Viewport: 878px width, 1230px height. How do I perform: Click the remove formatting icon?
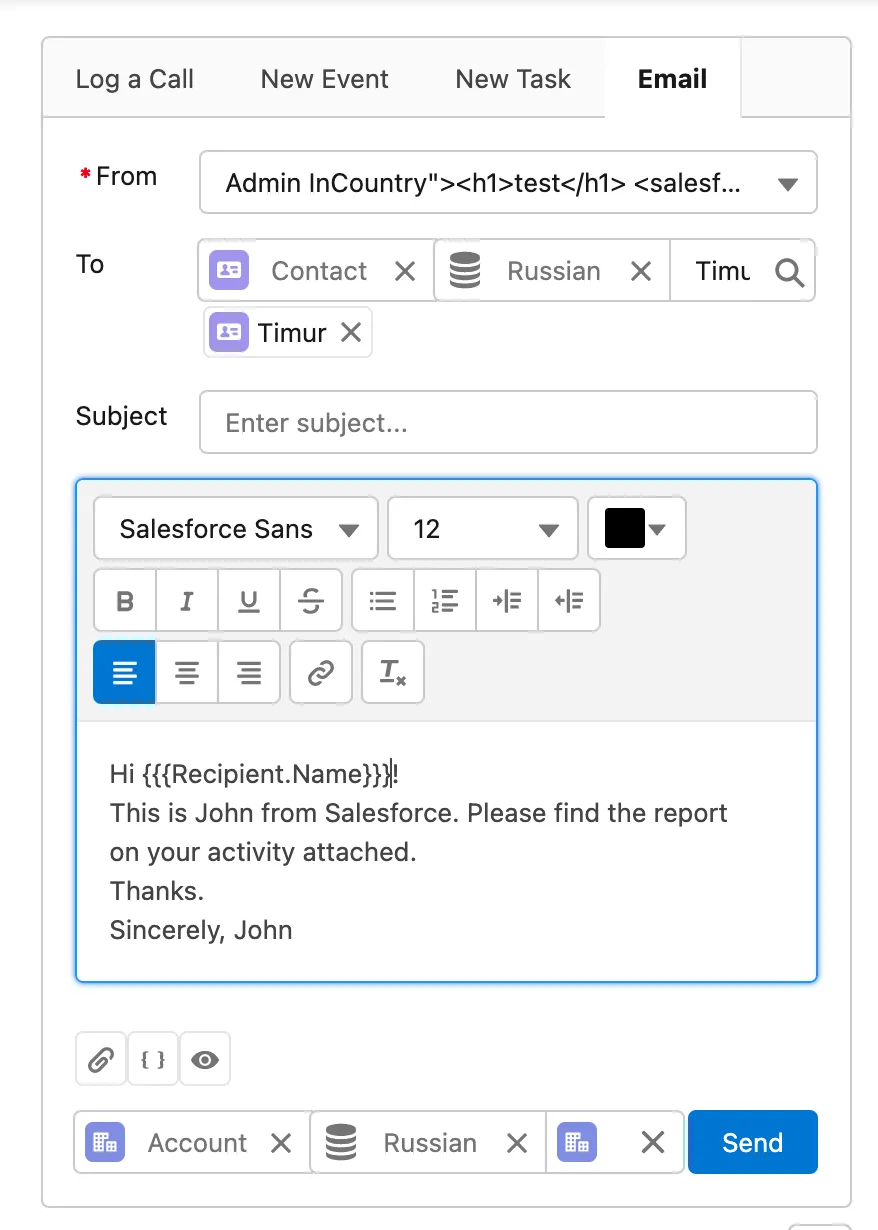[393, 673]
